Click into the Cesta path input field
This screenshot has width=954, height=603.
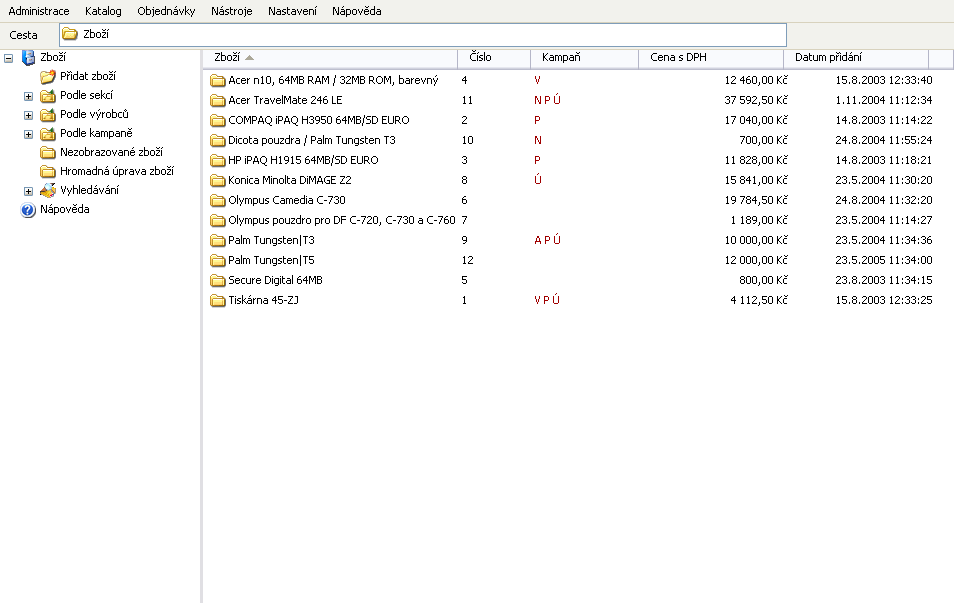tap(423, 35)
